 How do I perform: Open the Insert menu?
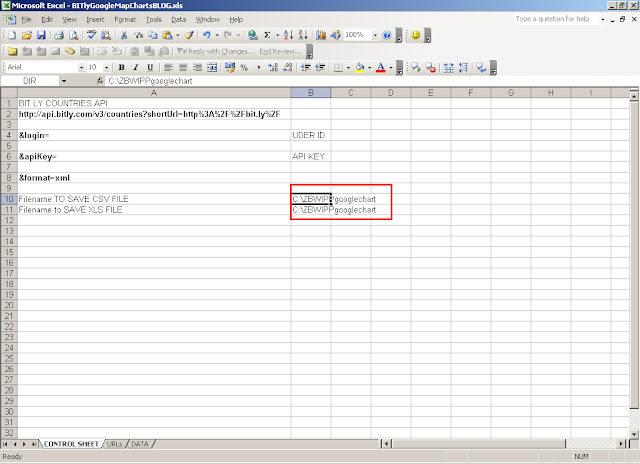[95, 19]
